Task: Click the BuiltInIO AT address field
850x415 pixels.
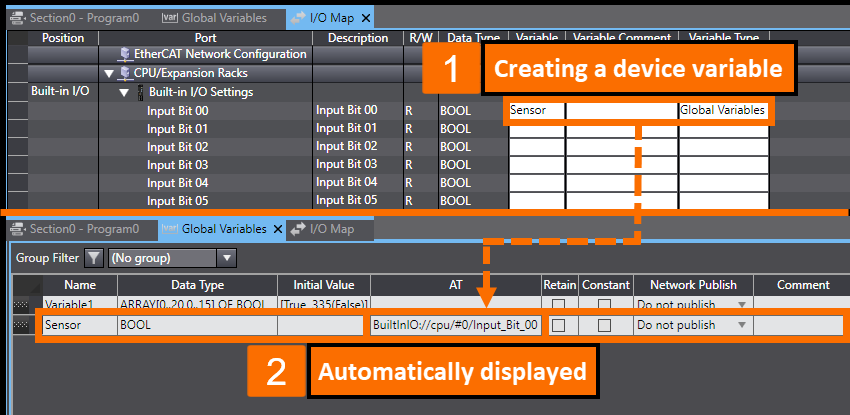Action: point(456,325)
